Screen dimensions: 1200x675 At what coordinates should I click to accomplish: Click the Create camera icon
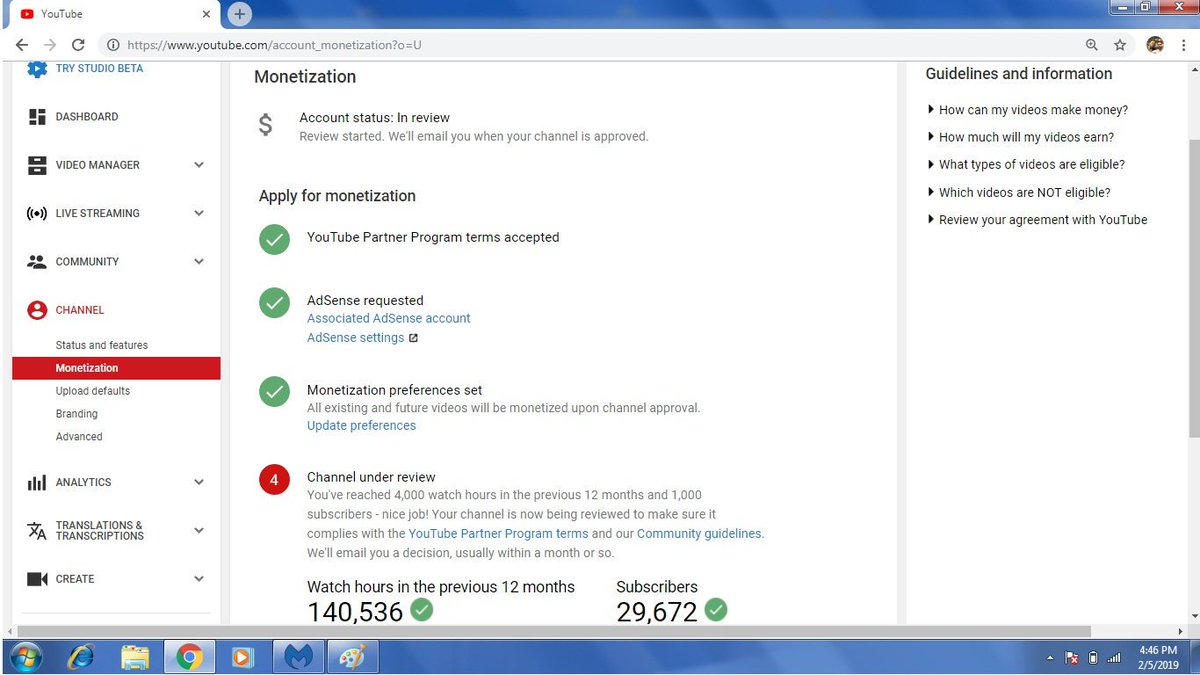coord(37,579)
